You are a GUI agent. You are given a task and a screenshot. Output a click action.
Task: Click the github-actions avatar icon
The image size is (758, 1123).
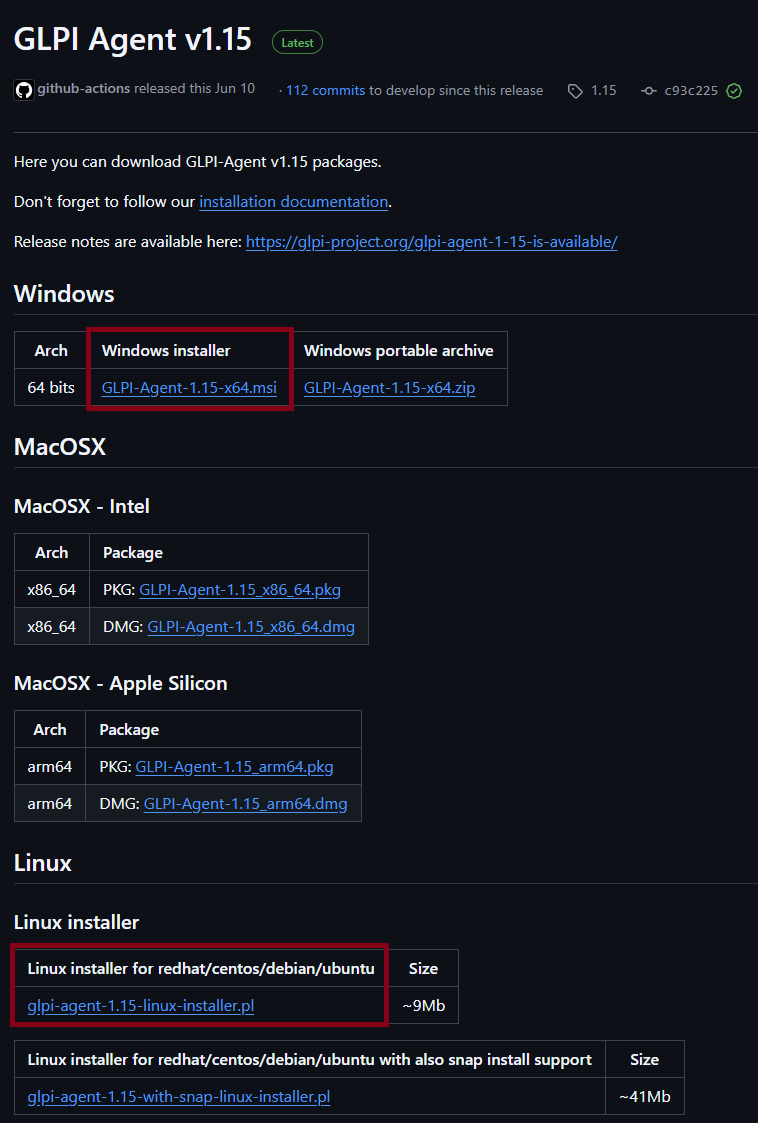coord(24,90)
